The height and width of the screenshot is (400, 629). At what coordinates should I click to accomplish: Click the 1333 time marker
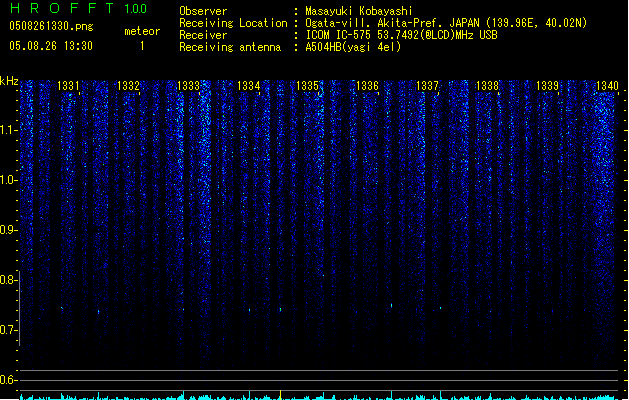pos(188,85)
